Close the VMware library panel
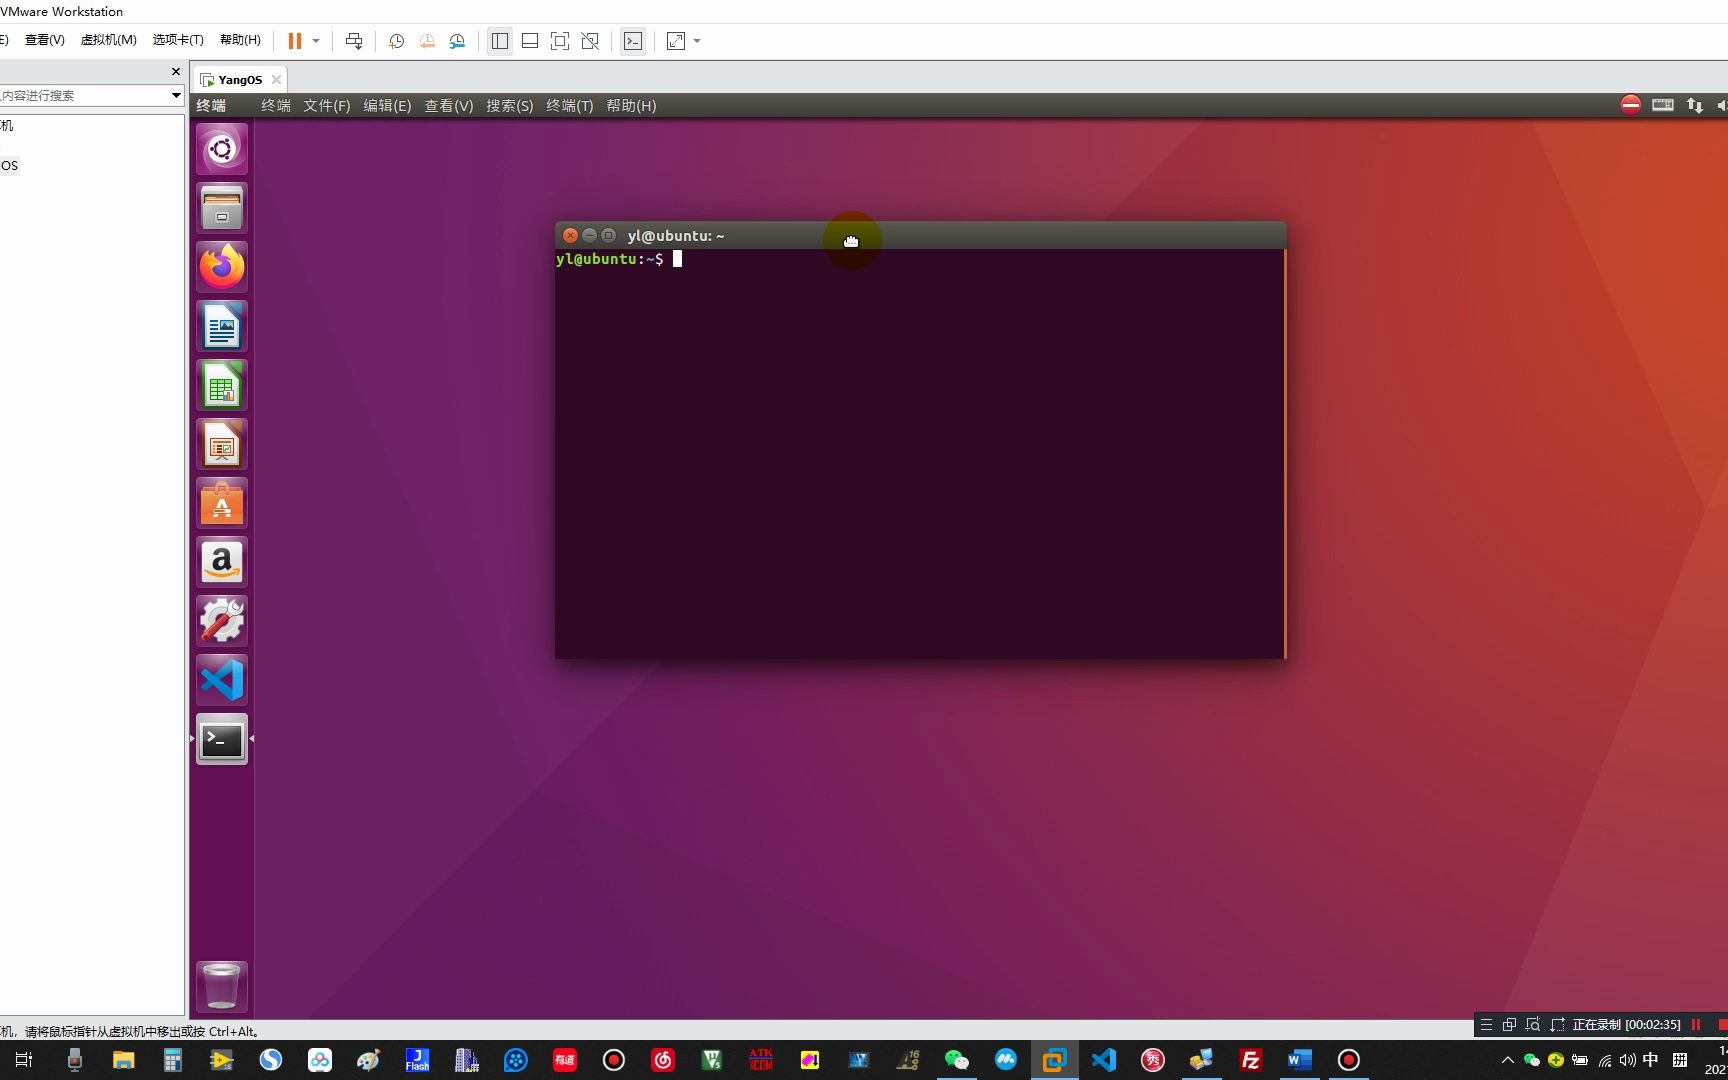Screen dimensions: 1728x1080 pos(176,72)
